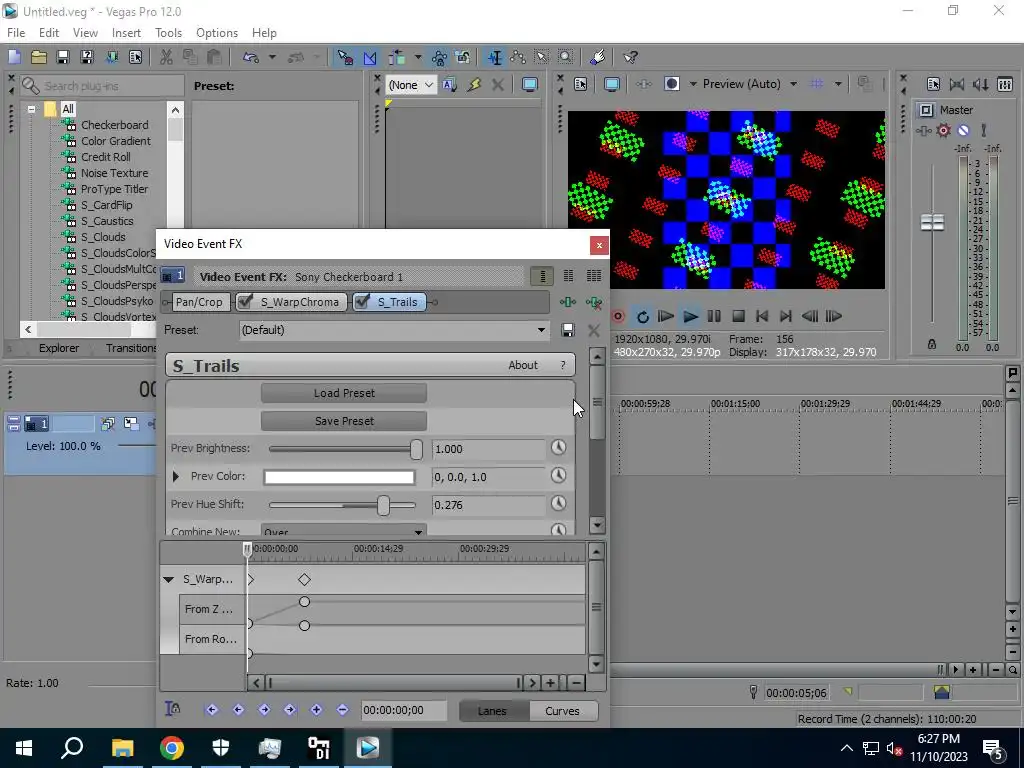Viewport: 1024px width, 768px height.
Task: Animate Prev Color with its clock icon
Action: point(558,475)
